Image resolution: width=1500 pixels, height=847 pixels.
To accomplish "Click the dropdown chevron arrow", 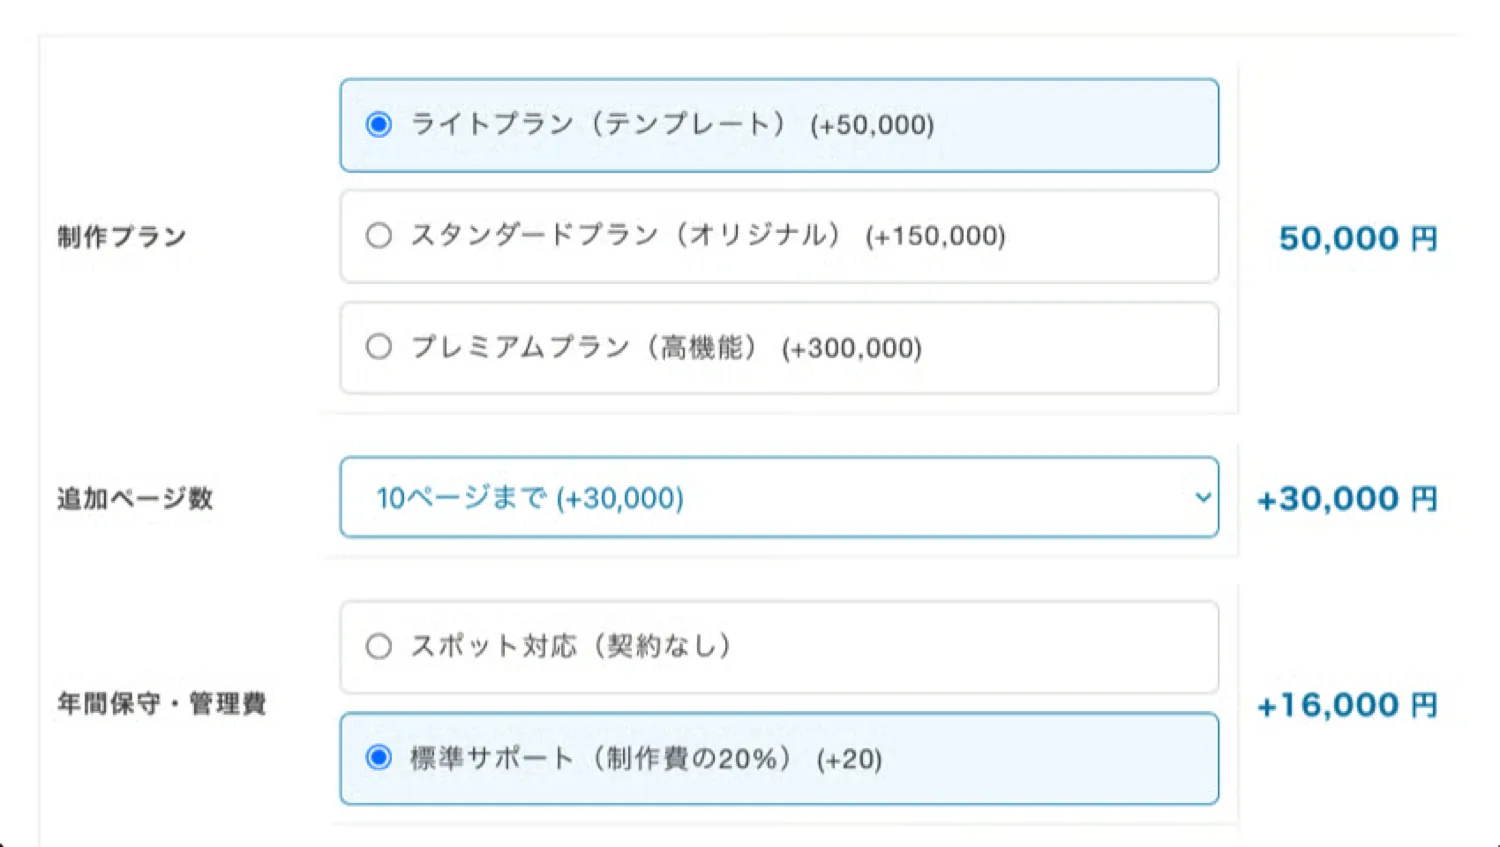I will [1202, 497].
